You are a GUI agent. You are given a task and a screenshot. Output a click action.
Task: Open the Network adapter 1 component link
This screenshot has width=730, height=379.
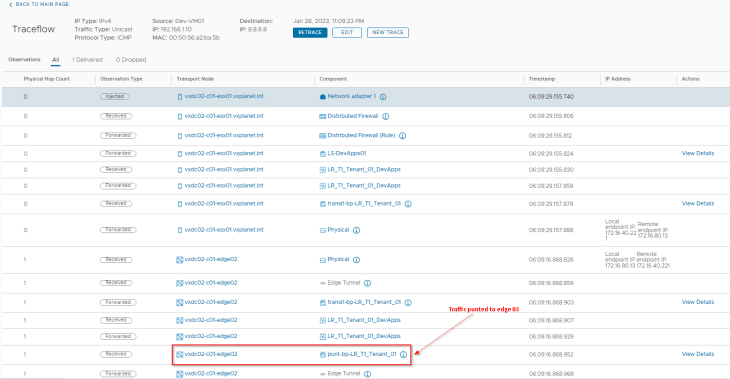pyautogui.click(x=351, y=96)
